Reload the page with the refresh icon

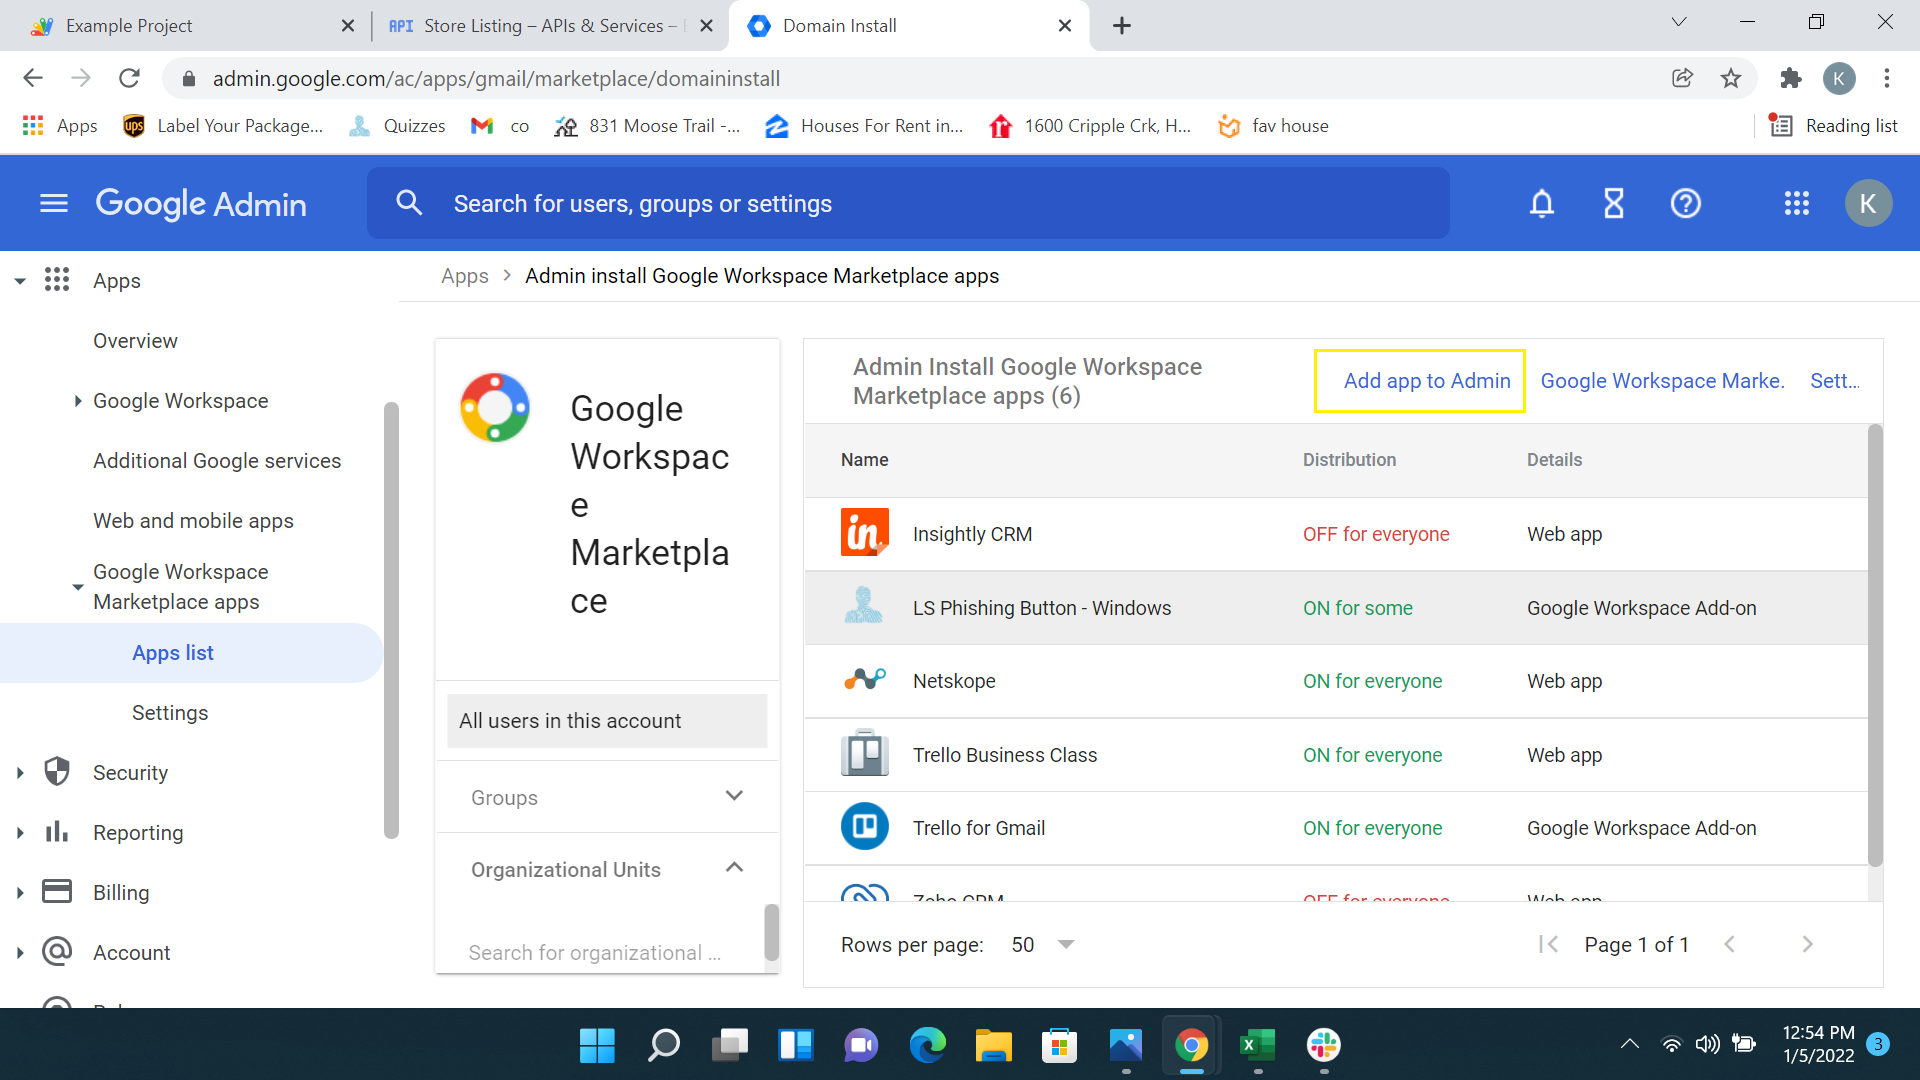pyautogui.click(x=129, y=78)
